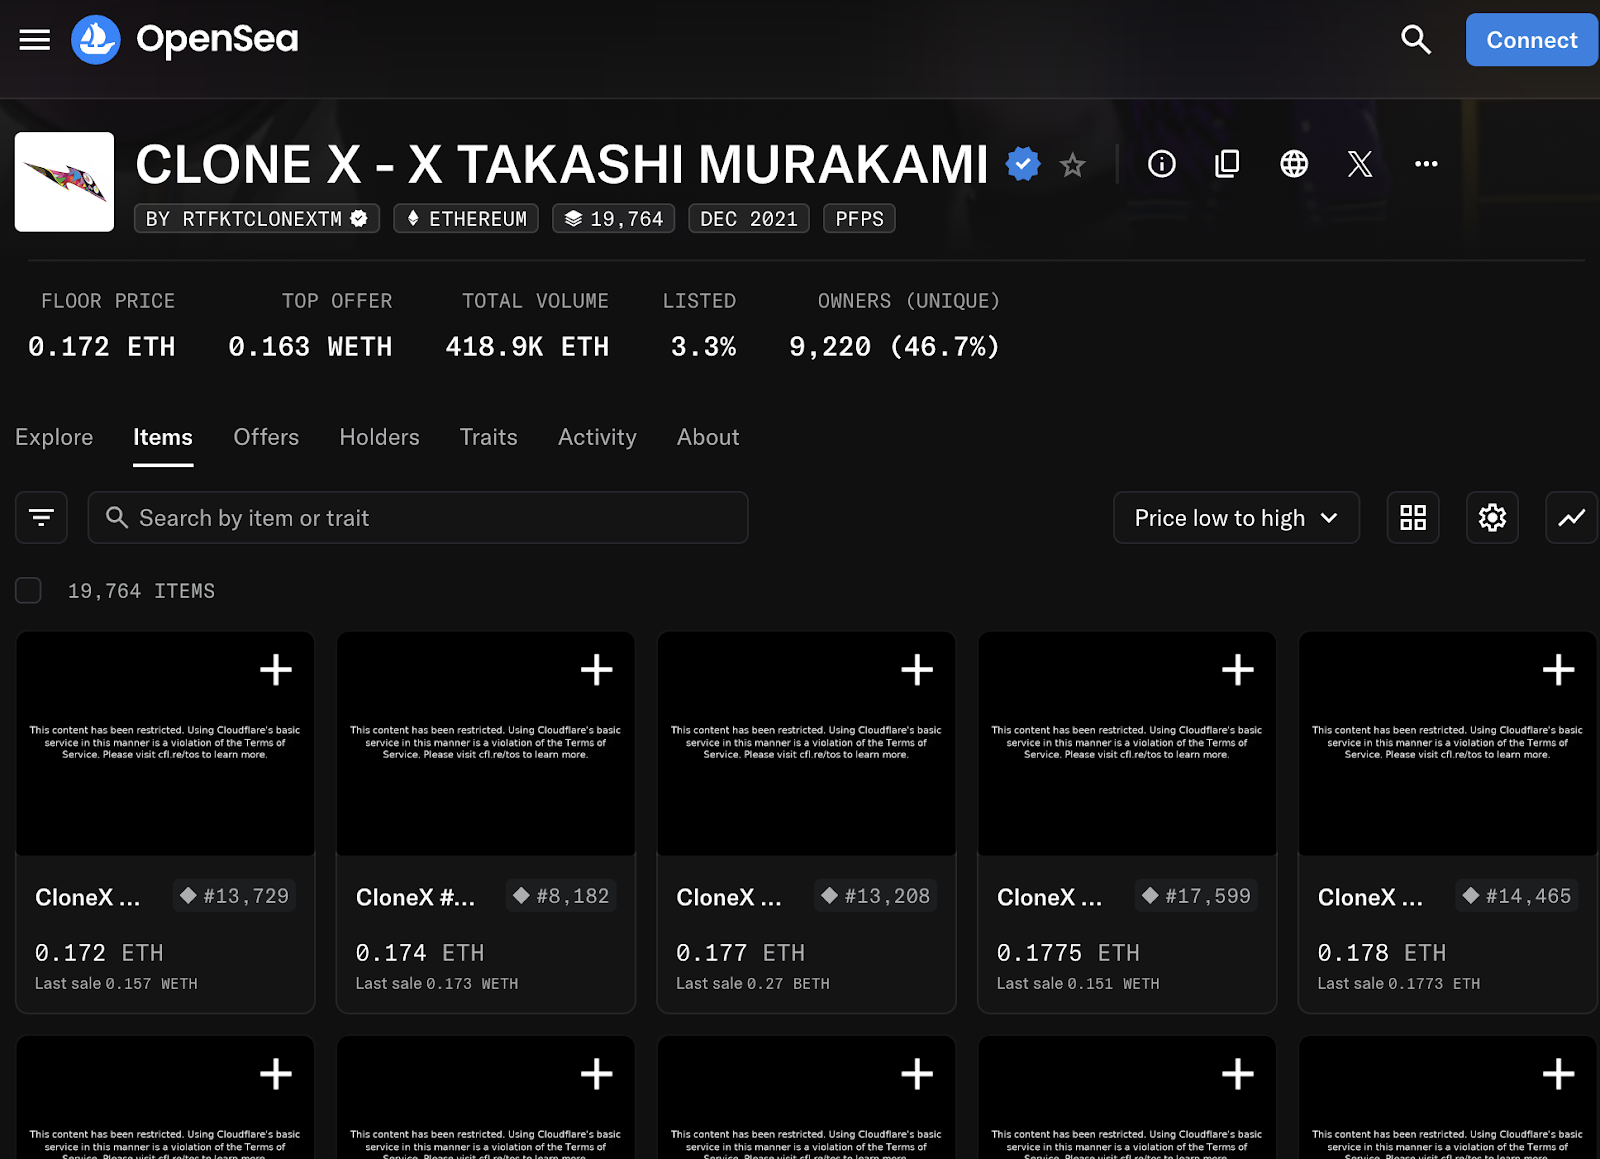The image size is (1600, 1159).
Task: Check the select-all items checkbox
Action: [28, 591]
